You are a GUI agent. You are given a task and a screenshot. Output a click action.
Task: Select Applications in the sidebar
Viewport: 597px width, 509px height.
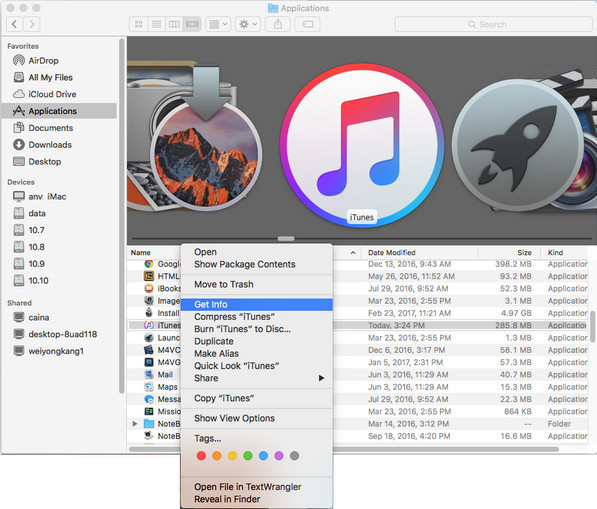click(59, 111)
